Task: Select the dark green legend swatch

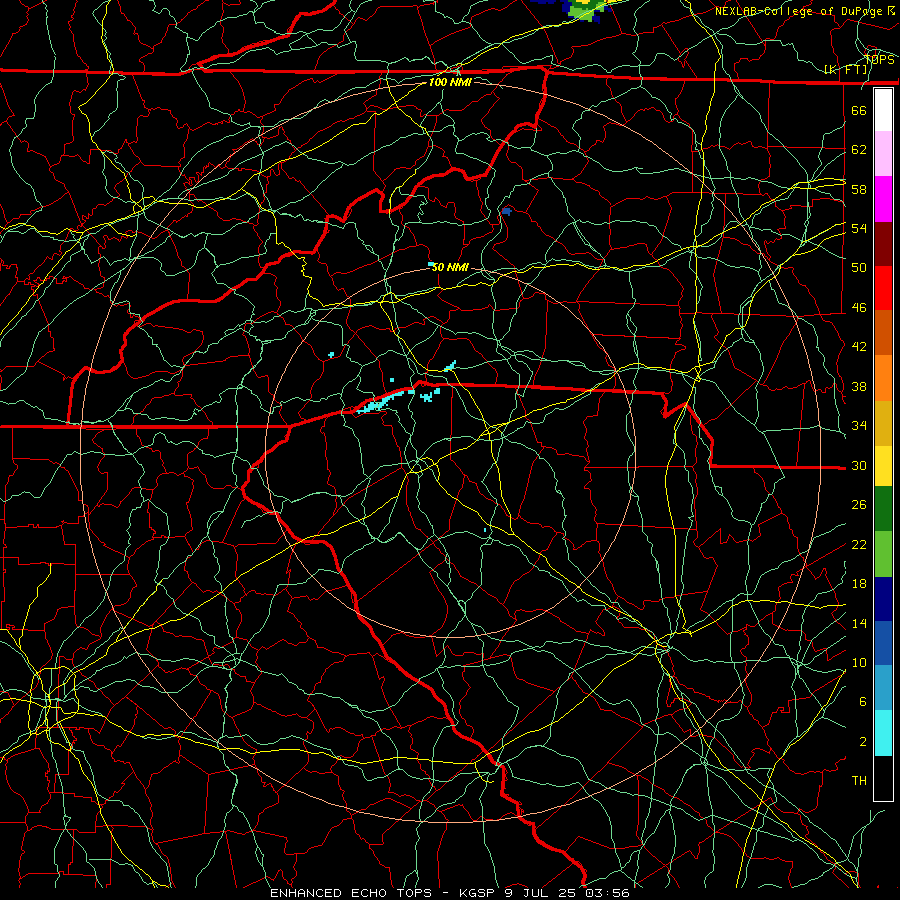Action: pos(883,509)
